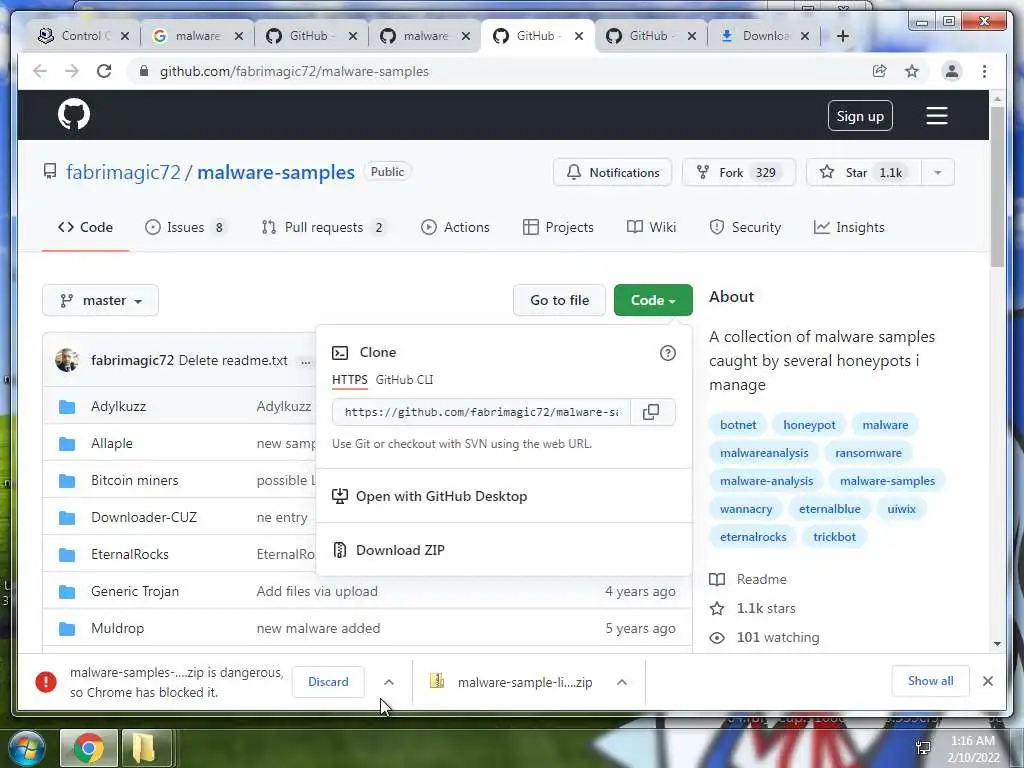Screen dimensions: 1024x768
Task: Click the wannacry topic tag
Action: point(746,509)
